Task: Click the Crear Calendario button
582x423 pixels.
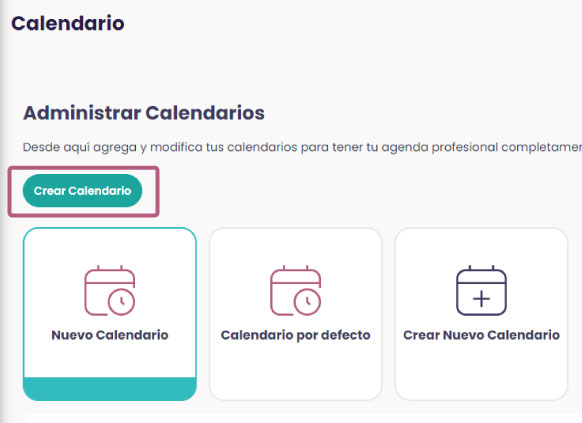Action: [x=82, y=191]
